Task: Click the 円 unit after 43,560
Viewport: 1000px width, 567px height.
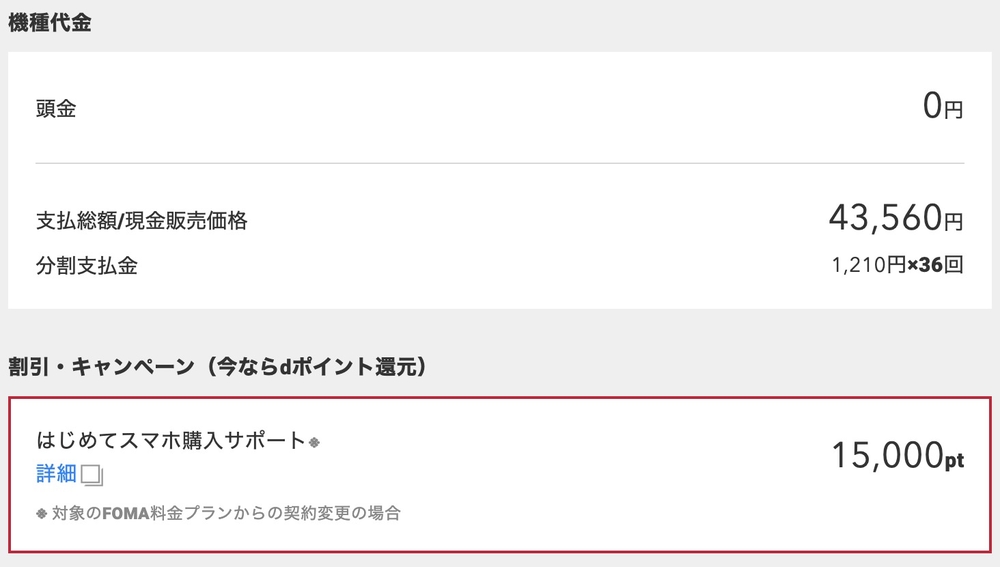Action: [954, 220]
